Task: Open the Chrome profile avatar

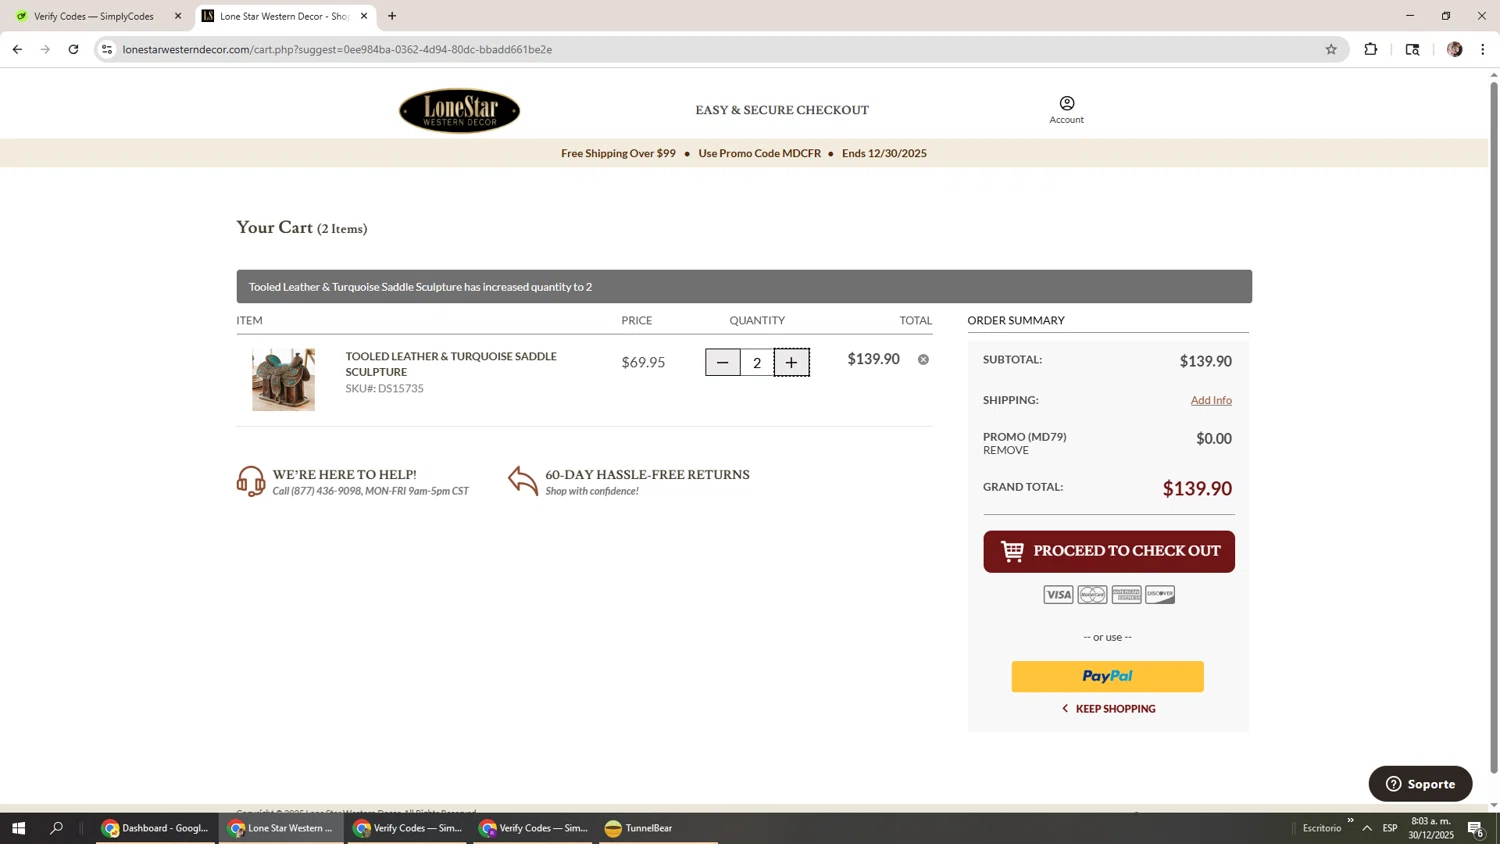Action: coord(1454,49)
